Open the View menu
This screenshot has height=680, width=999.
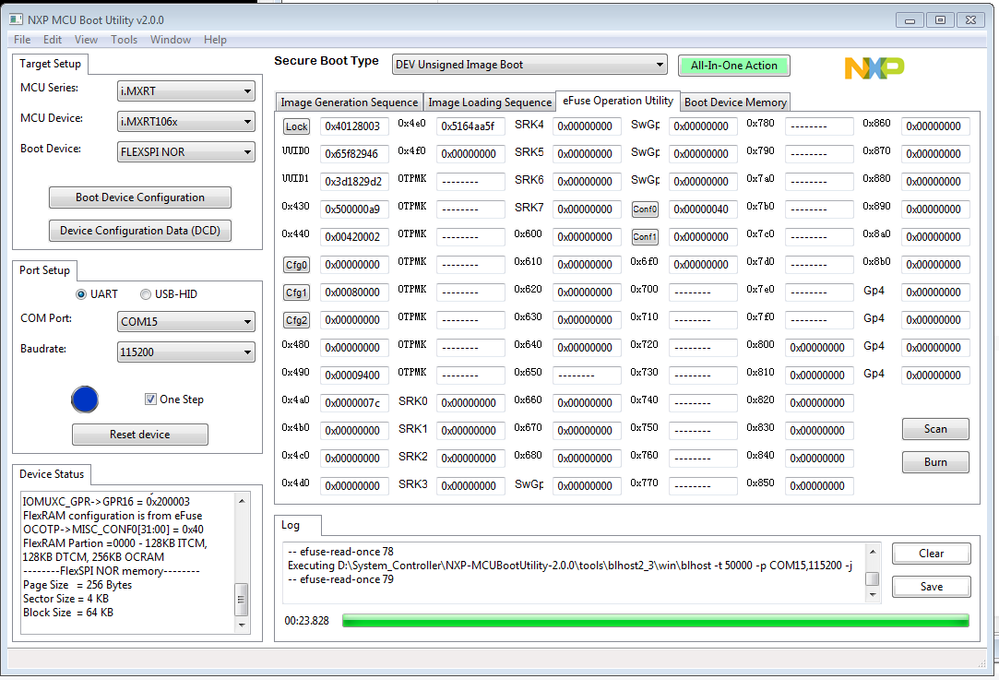tap(86, 40)
